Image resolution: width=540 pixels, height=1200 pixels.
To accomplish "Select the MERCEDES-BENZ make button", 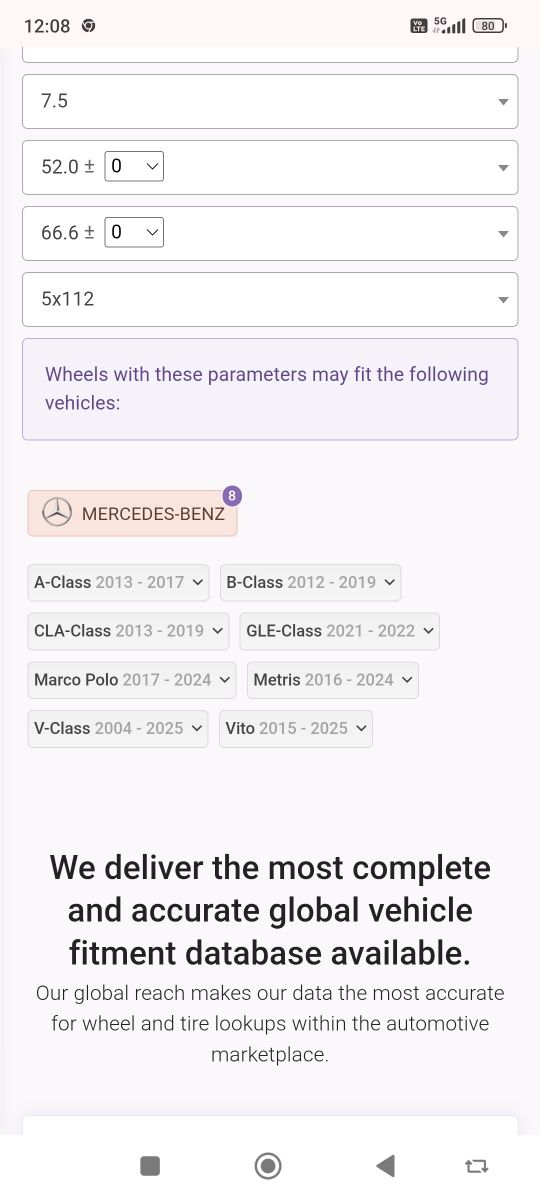I will click(x=132, y=513).
